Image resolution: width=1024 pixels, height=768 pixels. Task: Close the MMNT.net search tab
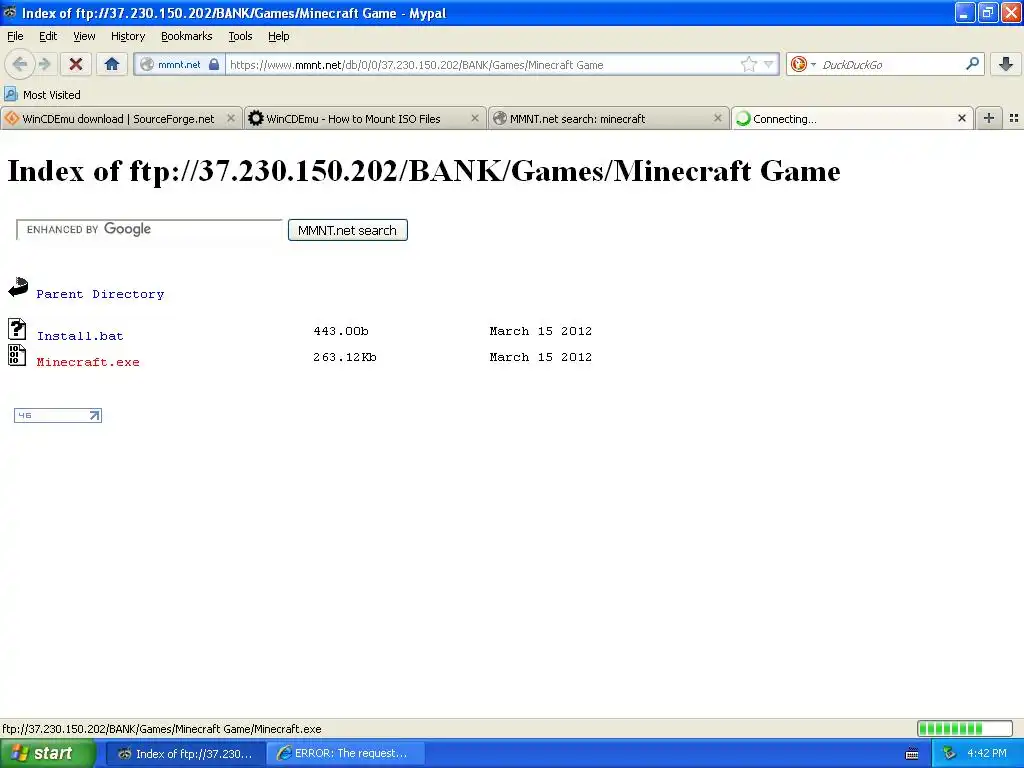[x=718, y=118]
